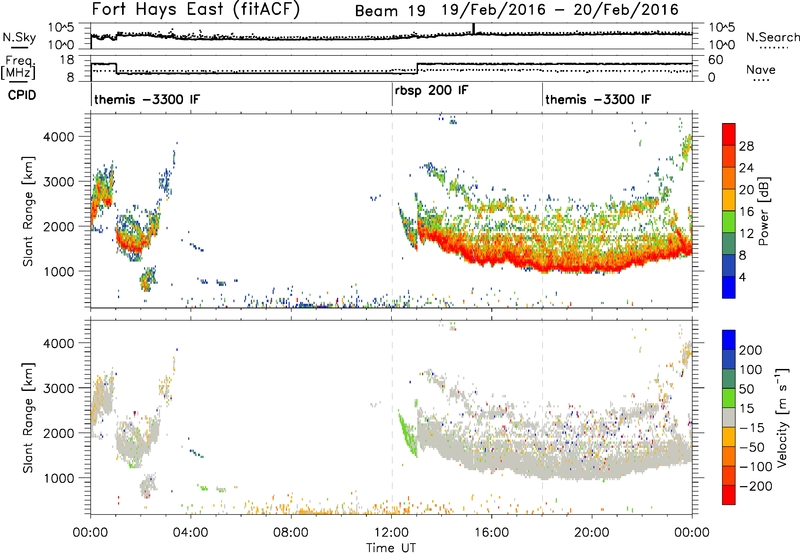Click the 'Beam 19' label
This screenshot has width=800, height=554.
[390, 11]
